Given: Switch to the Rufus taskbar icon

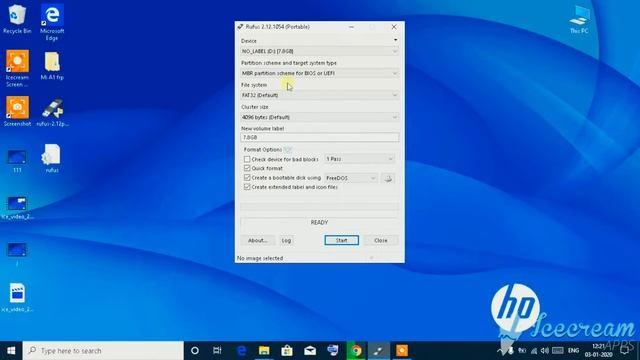Looking at the screenshot, I should coord(379,351).
